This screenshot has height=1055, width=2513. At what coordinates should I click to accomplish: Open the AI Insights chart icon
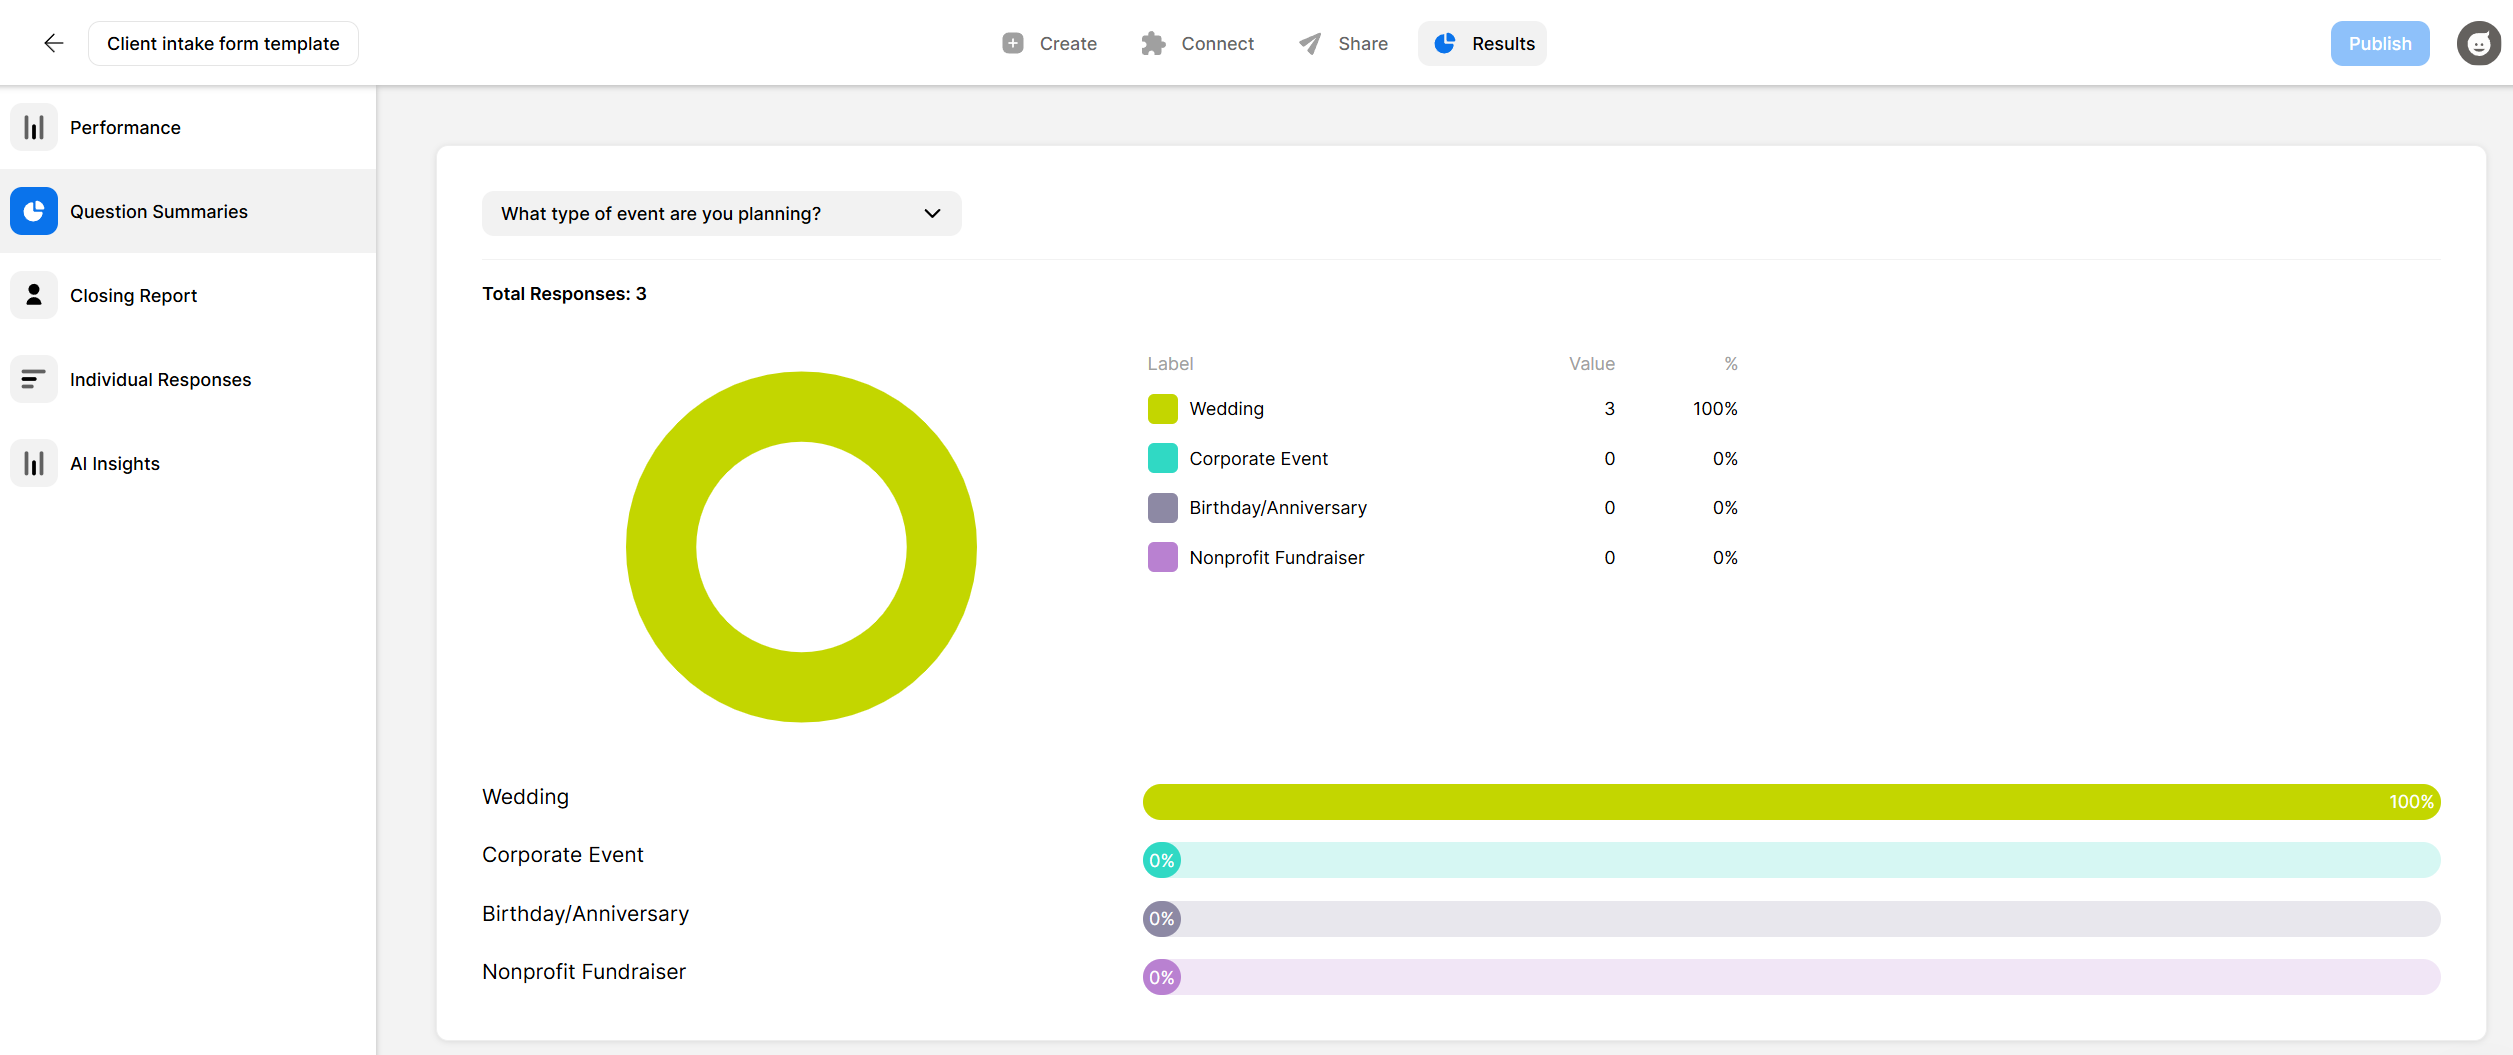pyautogui.click(x=34, y=463)
